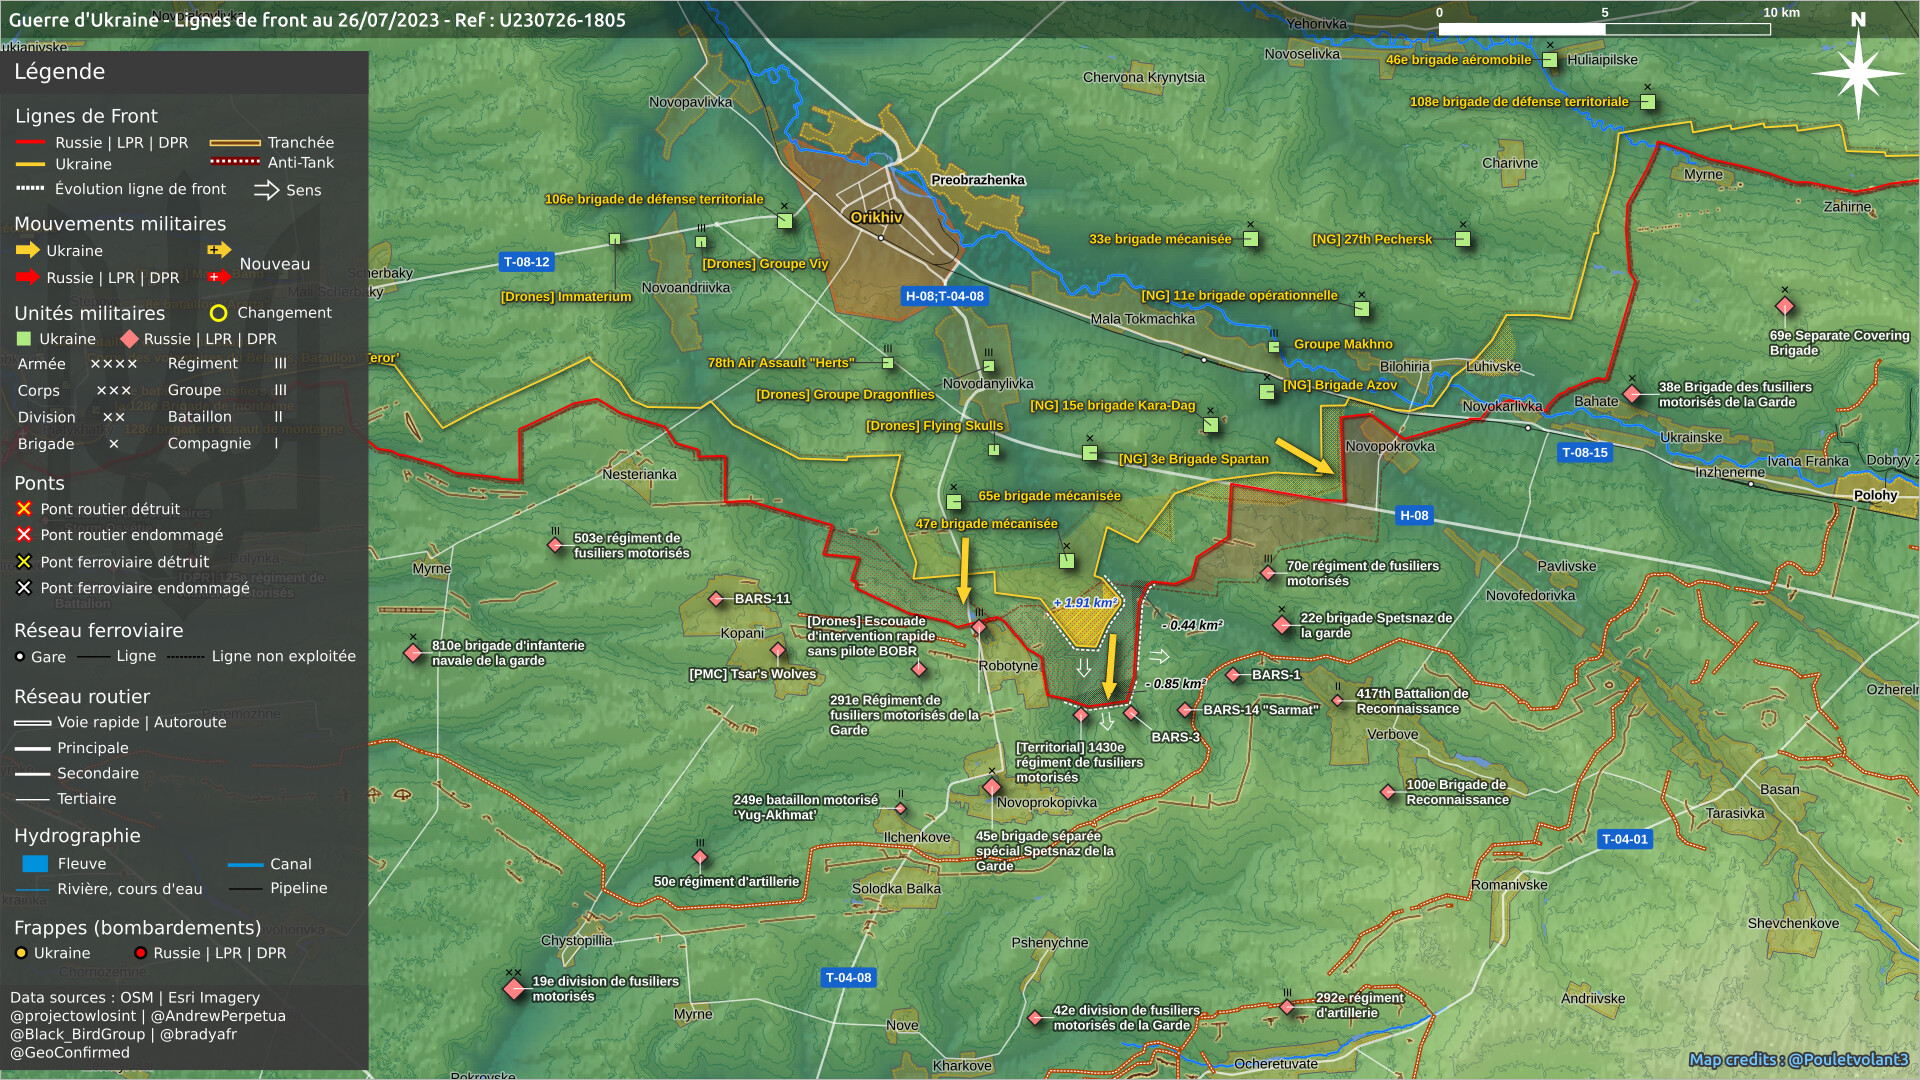
Task: Click the 19e division de fusiliers diamond
Action: pos(514,989)
